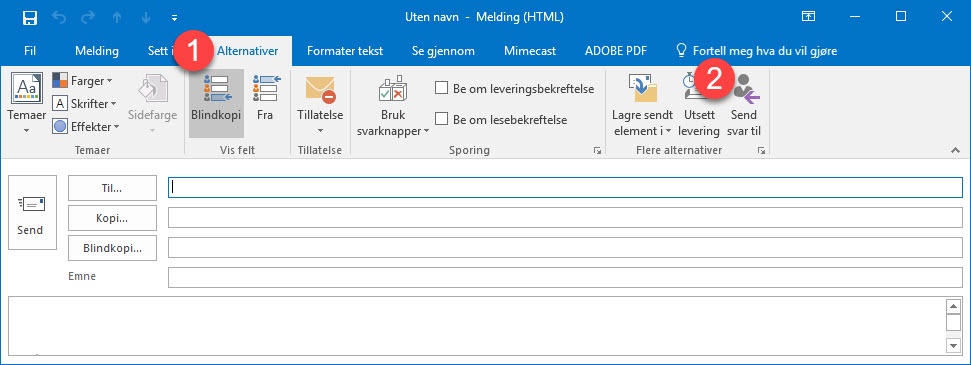Toggle the Blindkopi field button in ribbon

click(216, 103)
